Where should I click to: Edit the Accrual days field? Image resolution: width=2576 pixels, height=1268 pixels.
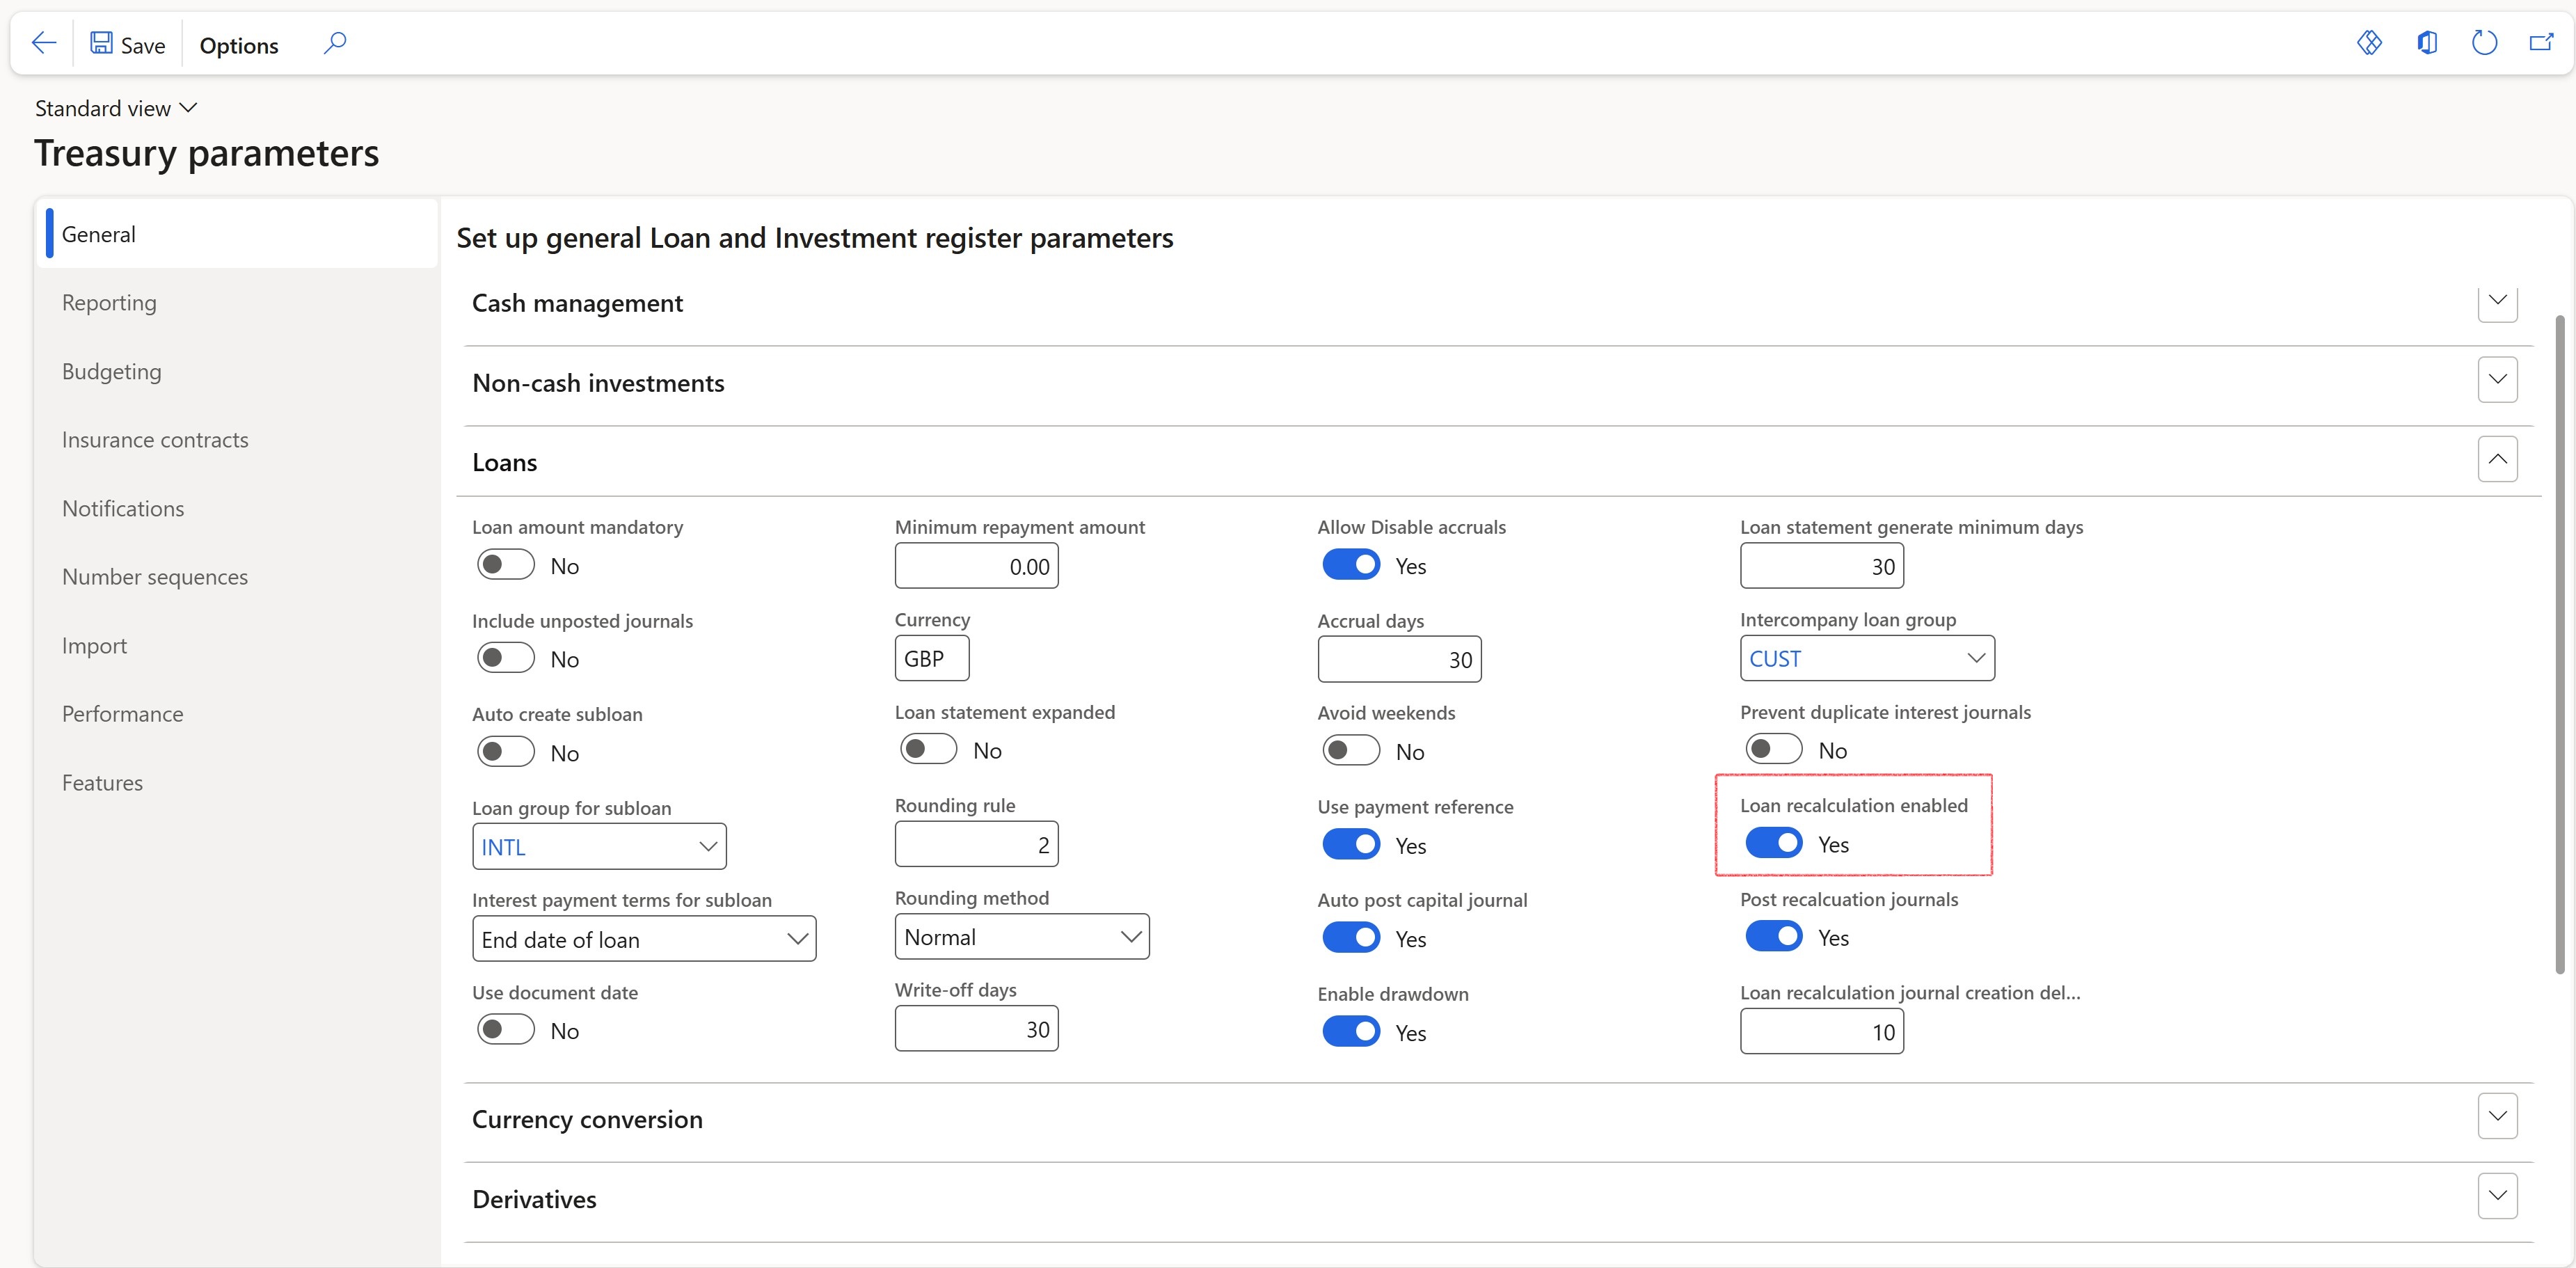1399,659
